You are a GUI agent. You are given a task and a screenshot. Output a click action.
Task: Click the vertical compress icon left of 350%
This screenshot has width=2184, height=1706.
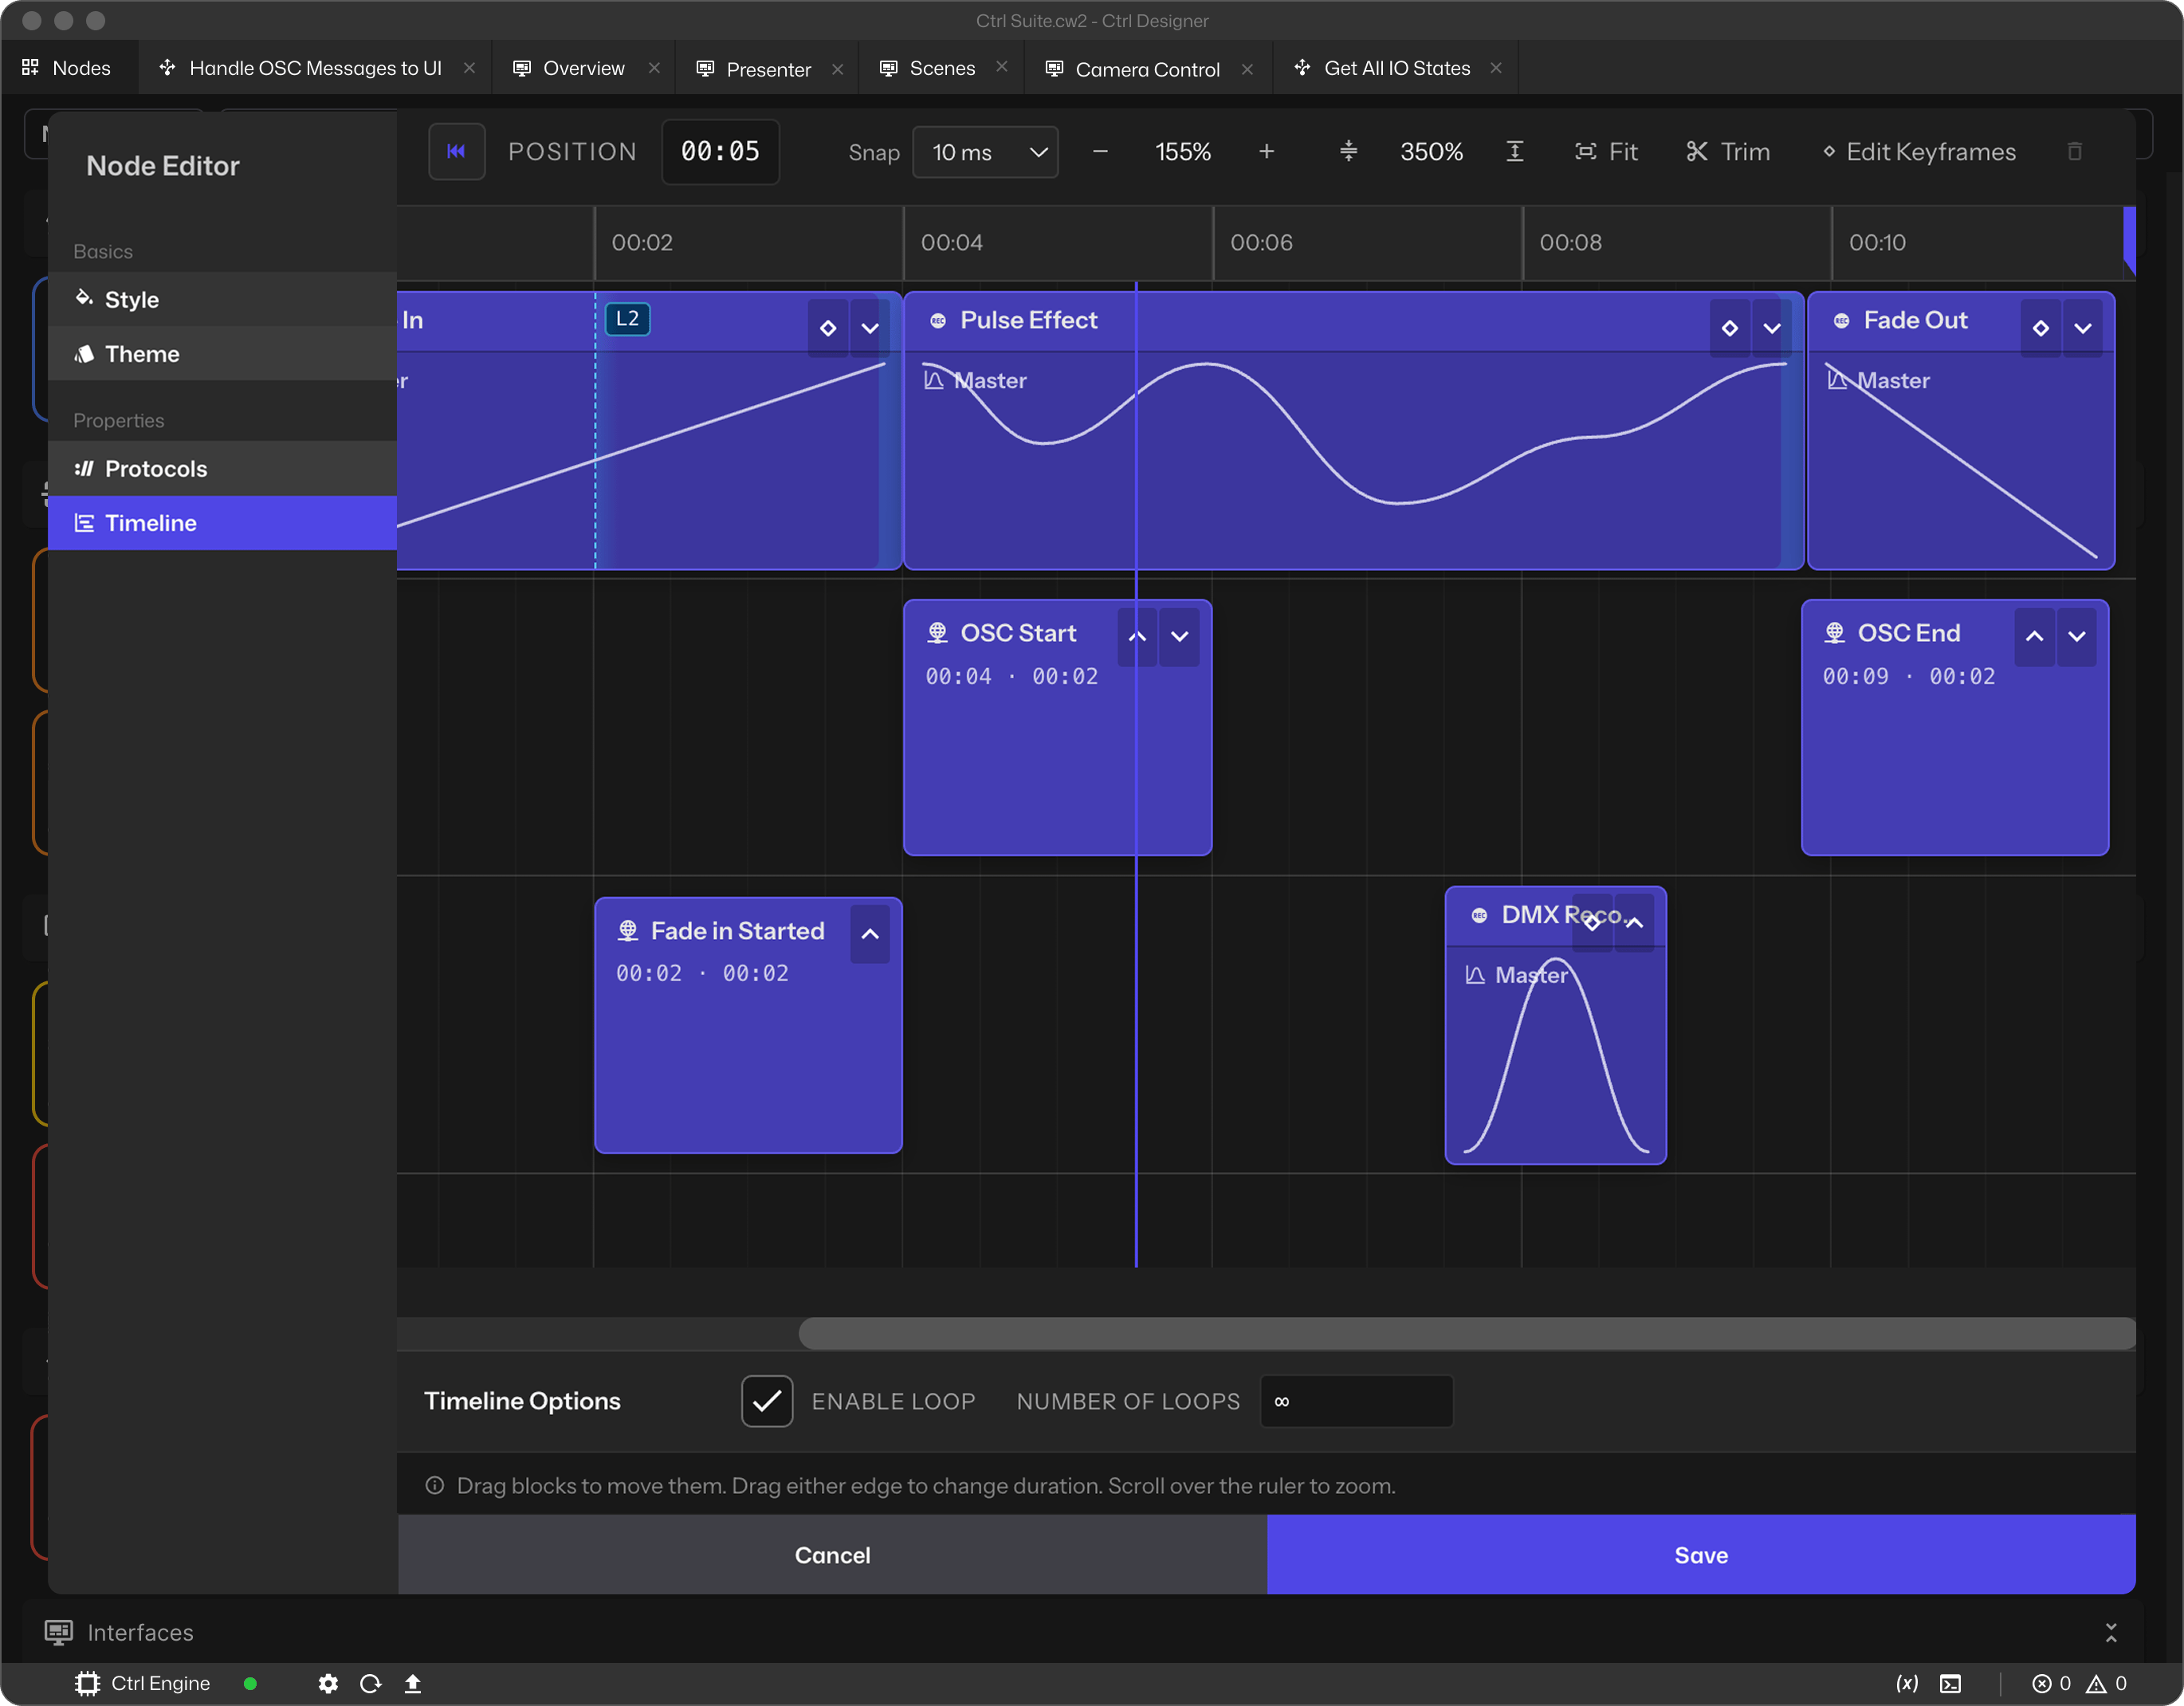1348,152
